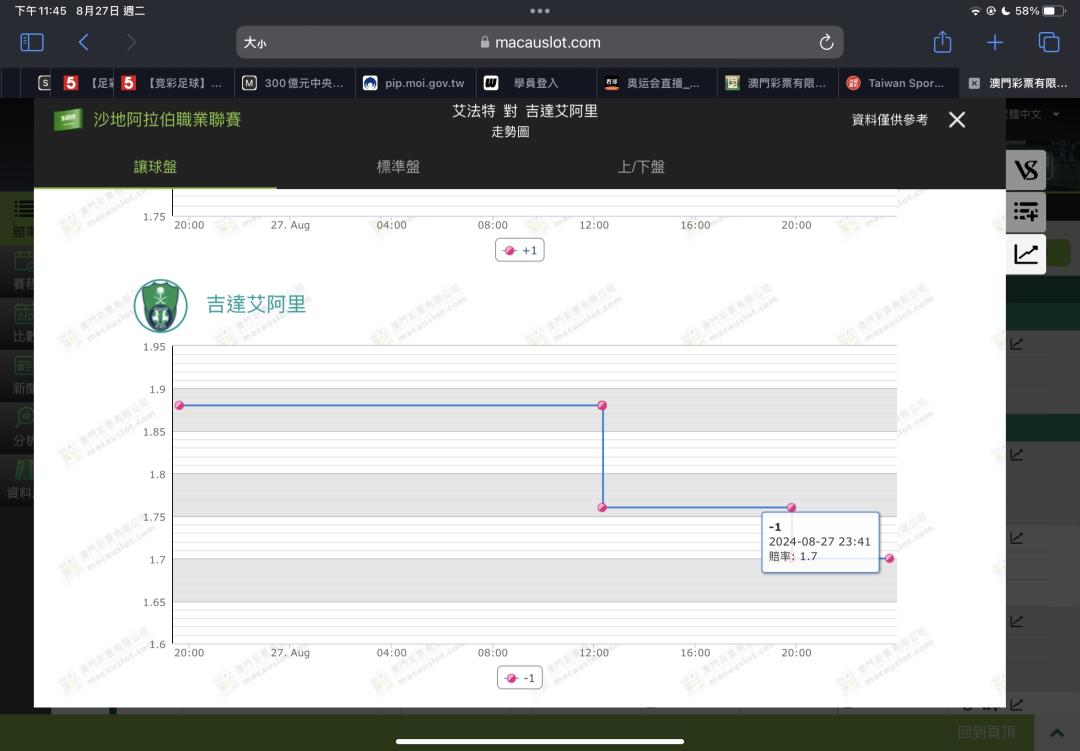Switch to Taiwan Sport browser tab
This screenshot has width=1080, height=751.
pyautogui.click(x=897, y=83)
